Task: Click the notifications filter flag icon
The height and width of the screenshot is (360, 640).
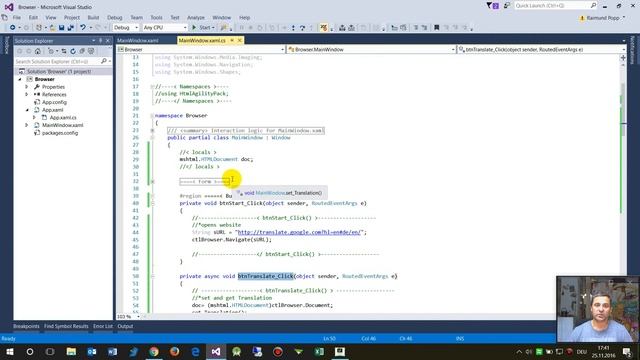Action: (x=489, y=5)
